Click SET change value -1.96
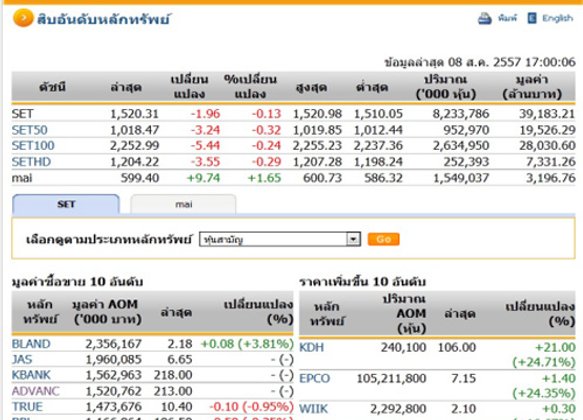The width and height of the screenshot is (583, 420). tap(205, 114)
